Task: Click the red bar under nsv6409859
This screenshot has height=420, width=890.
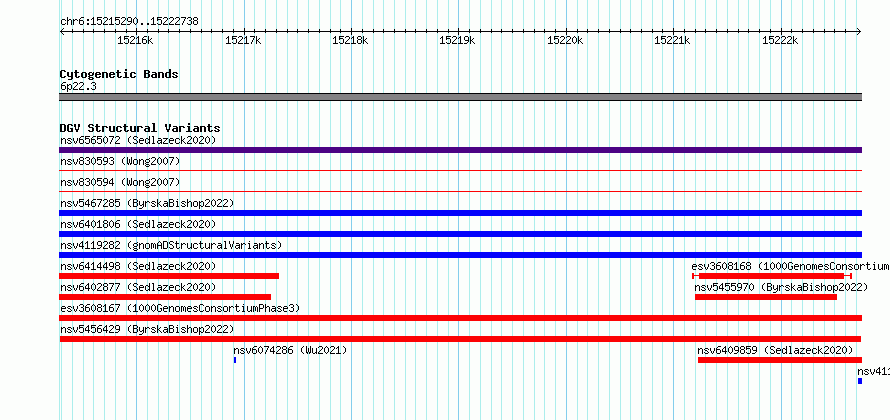Action: 780,360
